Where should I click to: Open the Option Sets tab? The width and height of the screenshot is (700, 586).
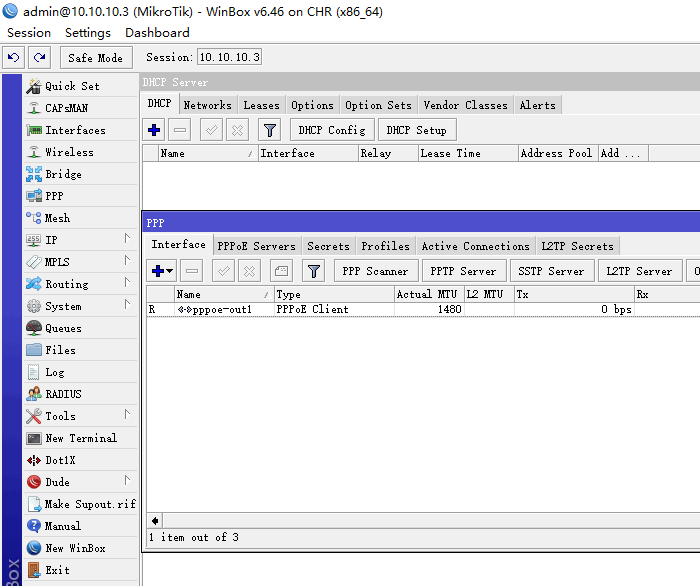coord(378,105)
